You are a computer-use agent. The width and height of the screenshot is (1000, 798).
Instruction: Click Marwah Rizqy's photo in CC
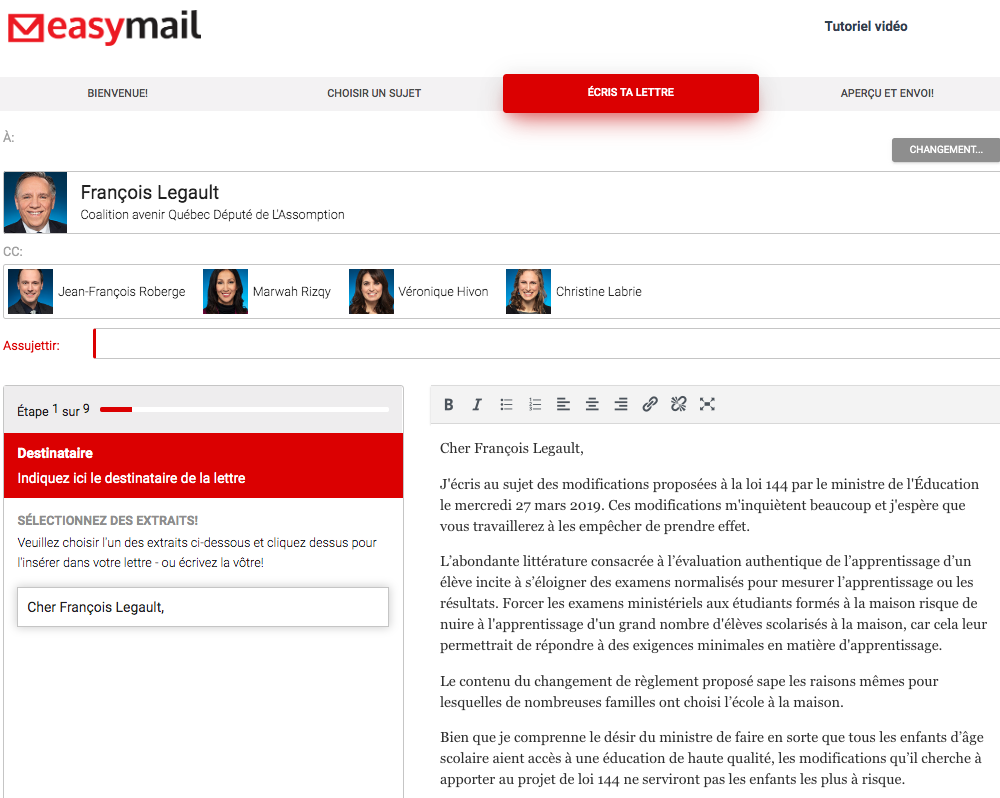point(225,292)
